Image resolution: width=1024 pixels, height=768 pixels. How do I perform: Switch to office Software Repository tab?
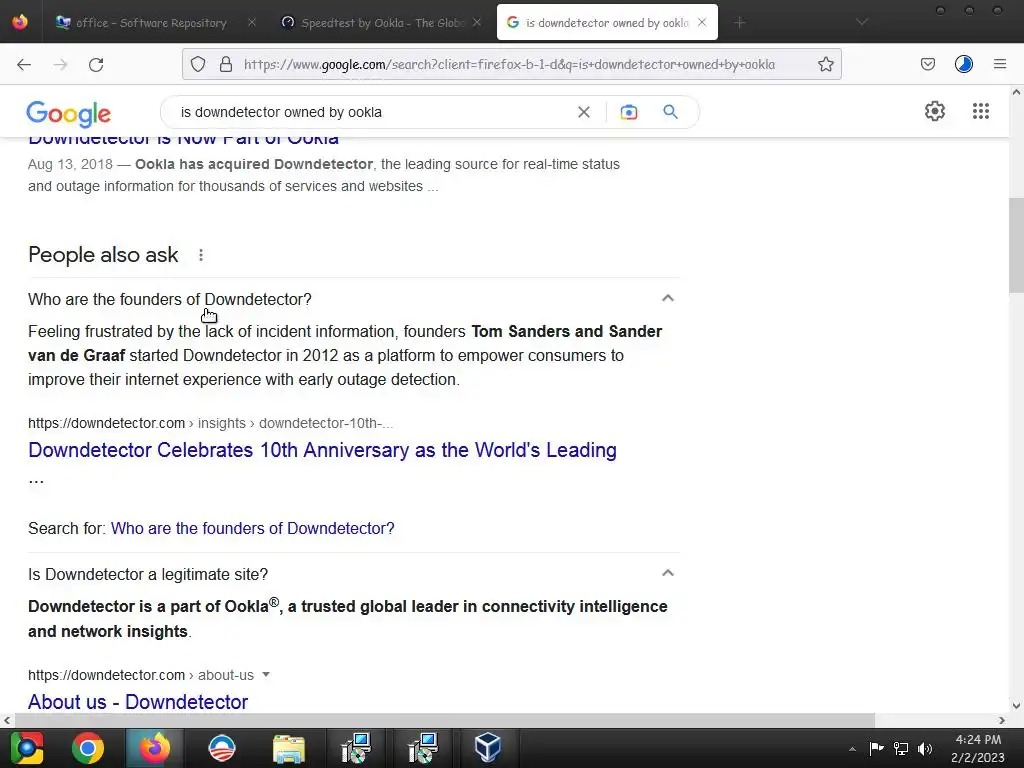[x=151, y=23]
